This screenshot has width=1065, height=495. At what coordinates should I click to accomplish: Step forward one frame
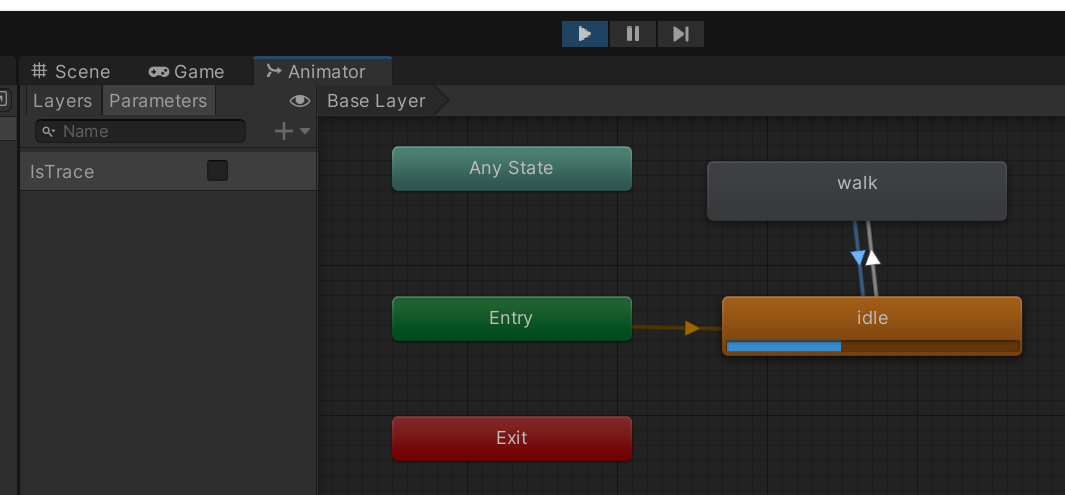(x=681, y=34)
